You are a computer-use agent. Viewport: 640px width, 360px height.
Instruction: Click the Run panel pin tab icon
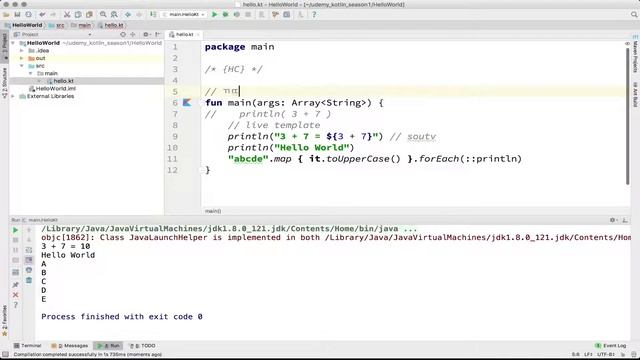(x=16, y=284)
